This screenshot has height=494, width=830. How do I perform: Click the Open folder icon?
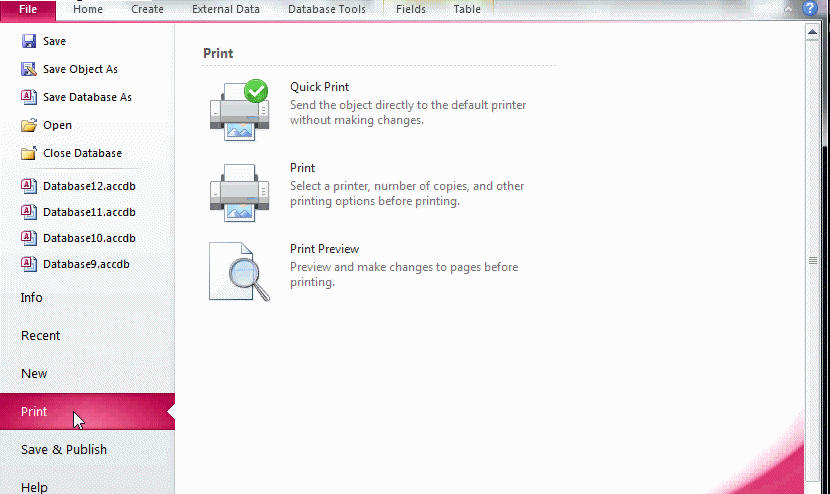(29, 125)
